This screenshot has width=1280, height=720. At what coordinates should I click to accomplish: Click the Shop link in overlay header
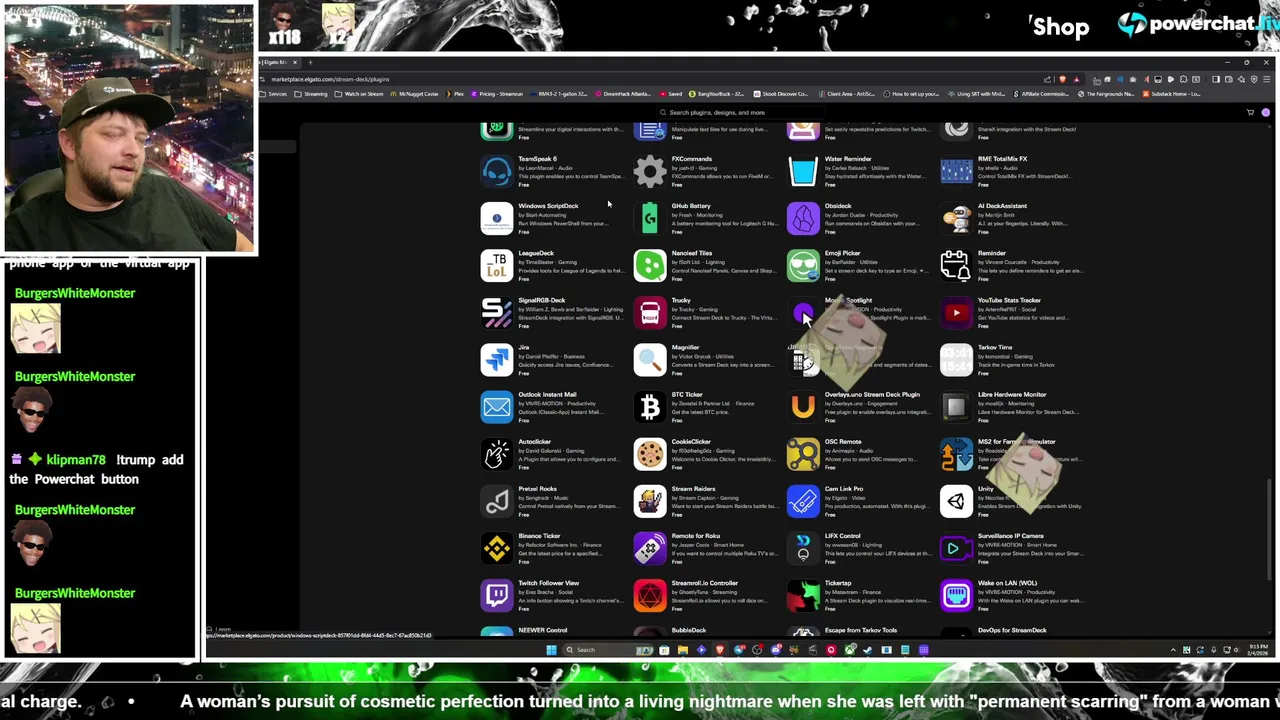coord(1060,27)
